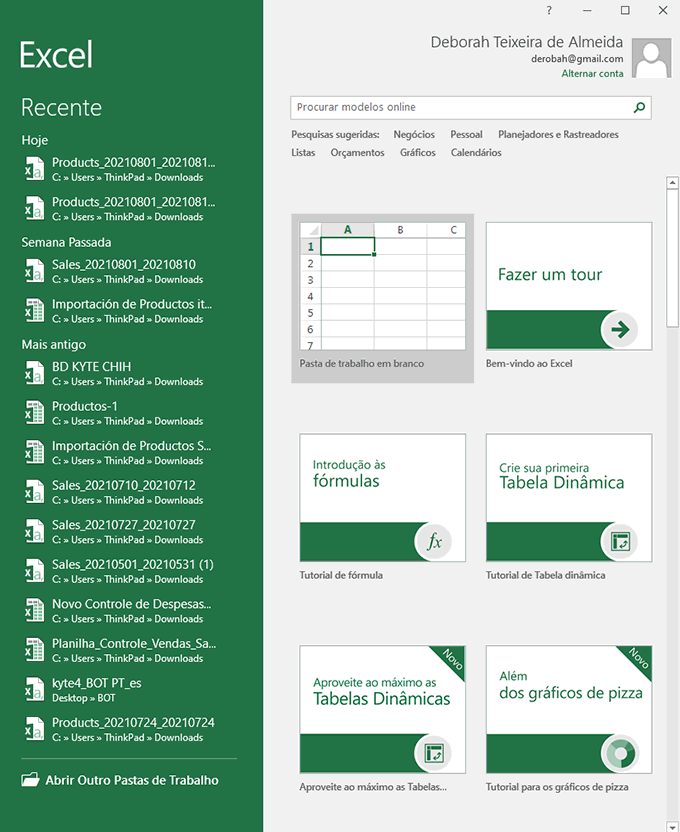
Task: Click icon beside Novo Controle de Despesas
Action: (x=34, y=611)
